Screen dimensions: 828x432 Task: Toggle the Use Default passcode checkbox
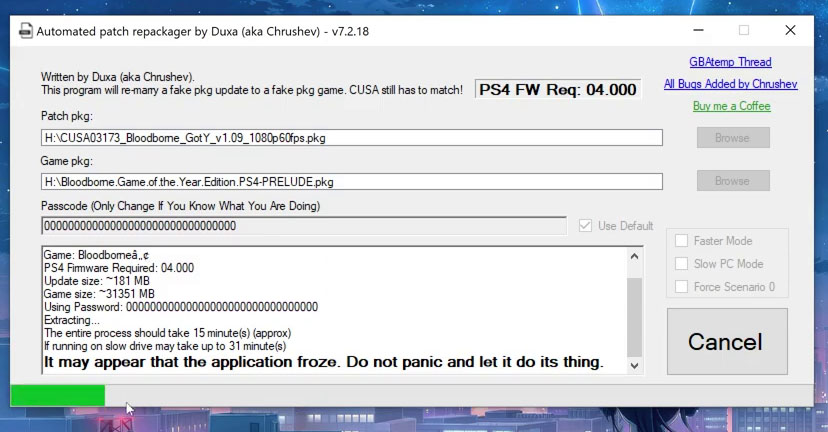tap(586, 226)
